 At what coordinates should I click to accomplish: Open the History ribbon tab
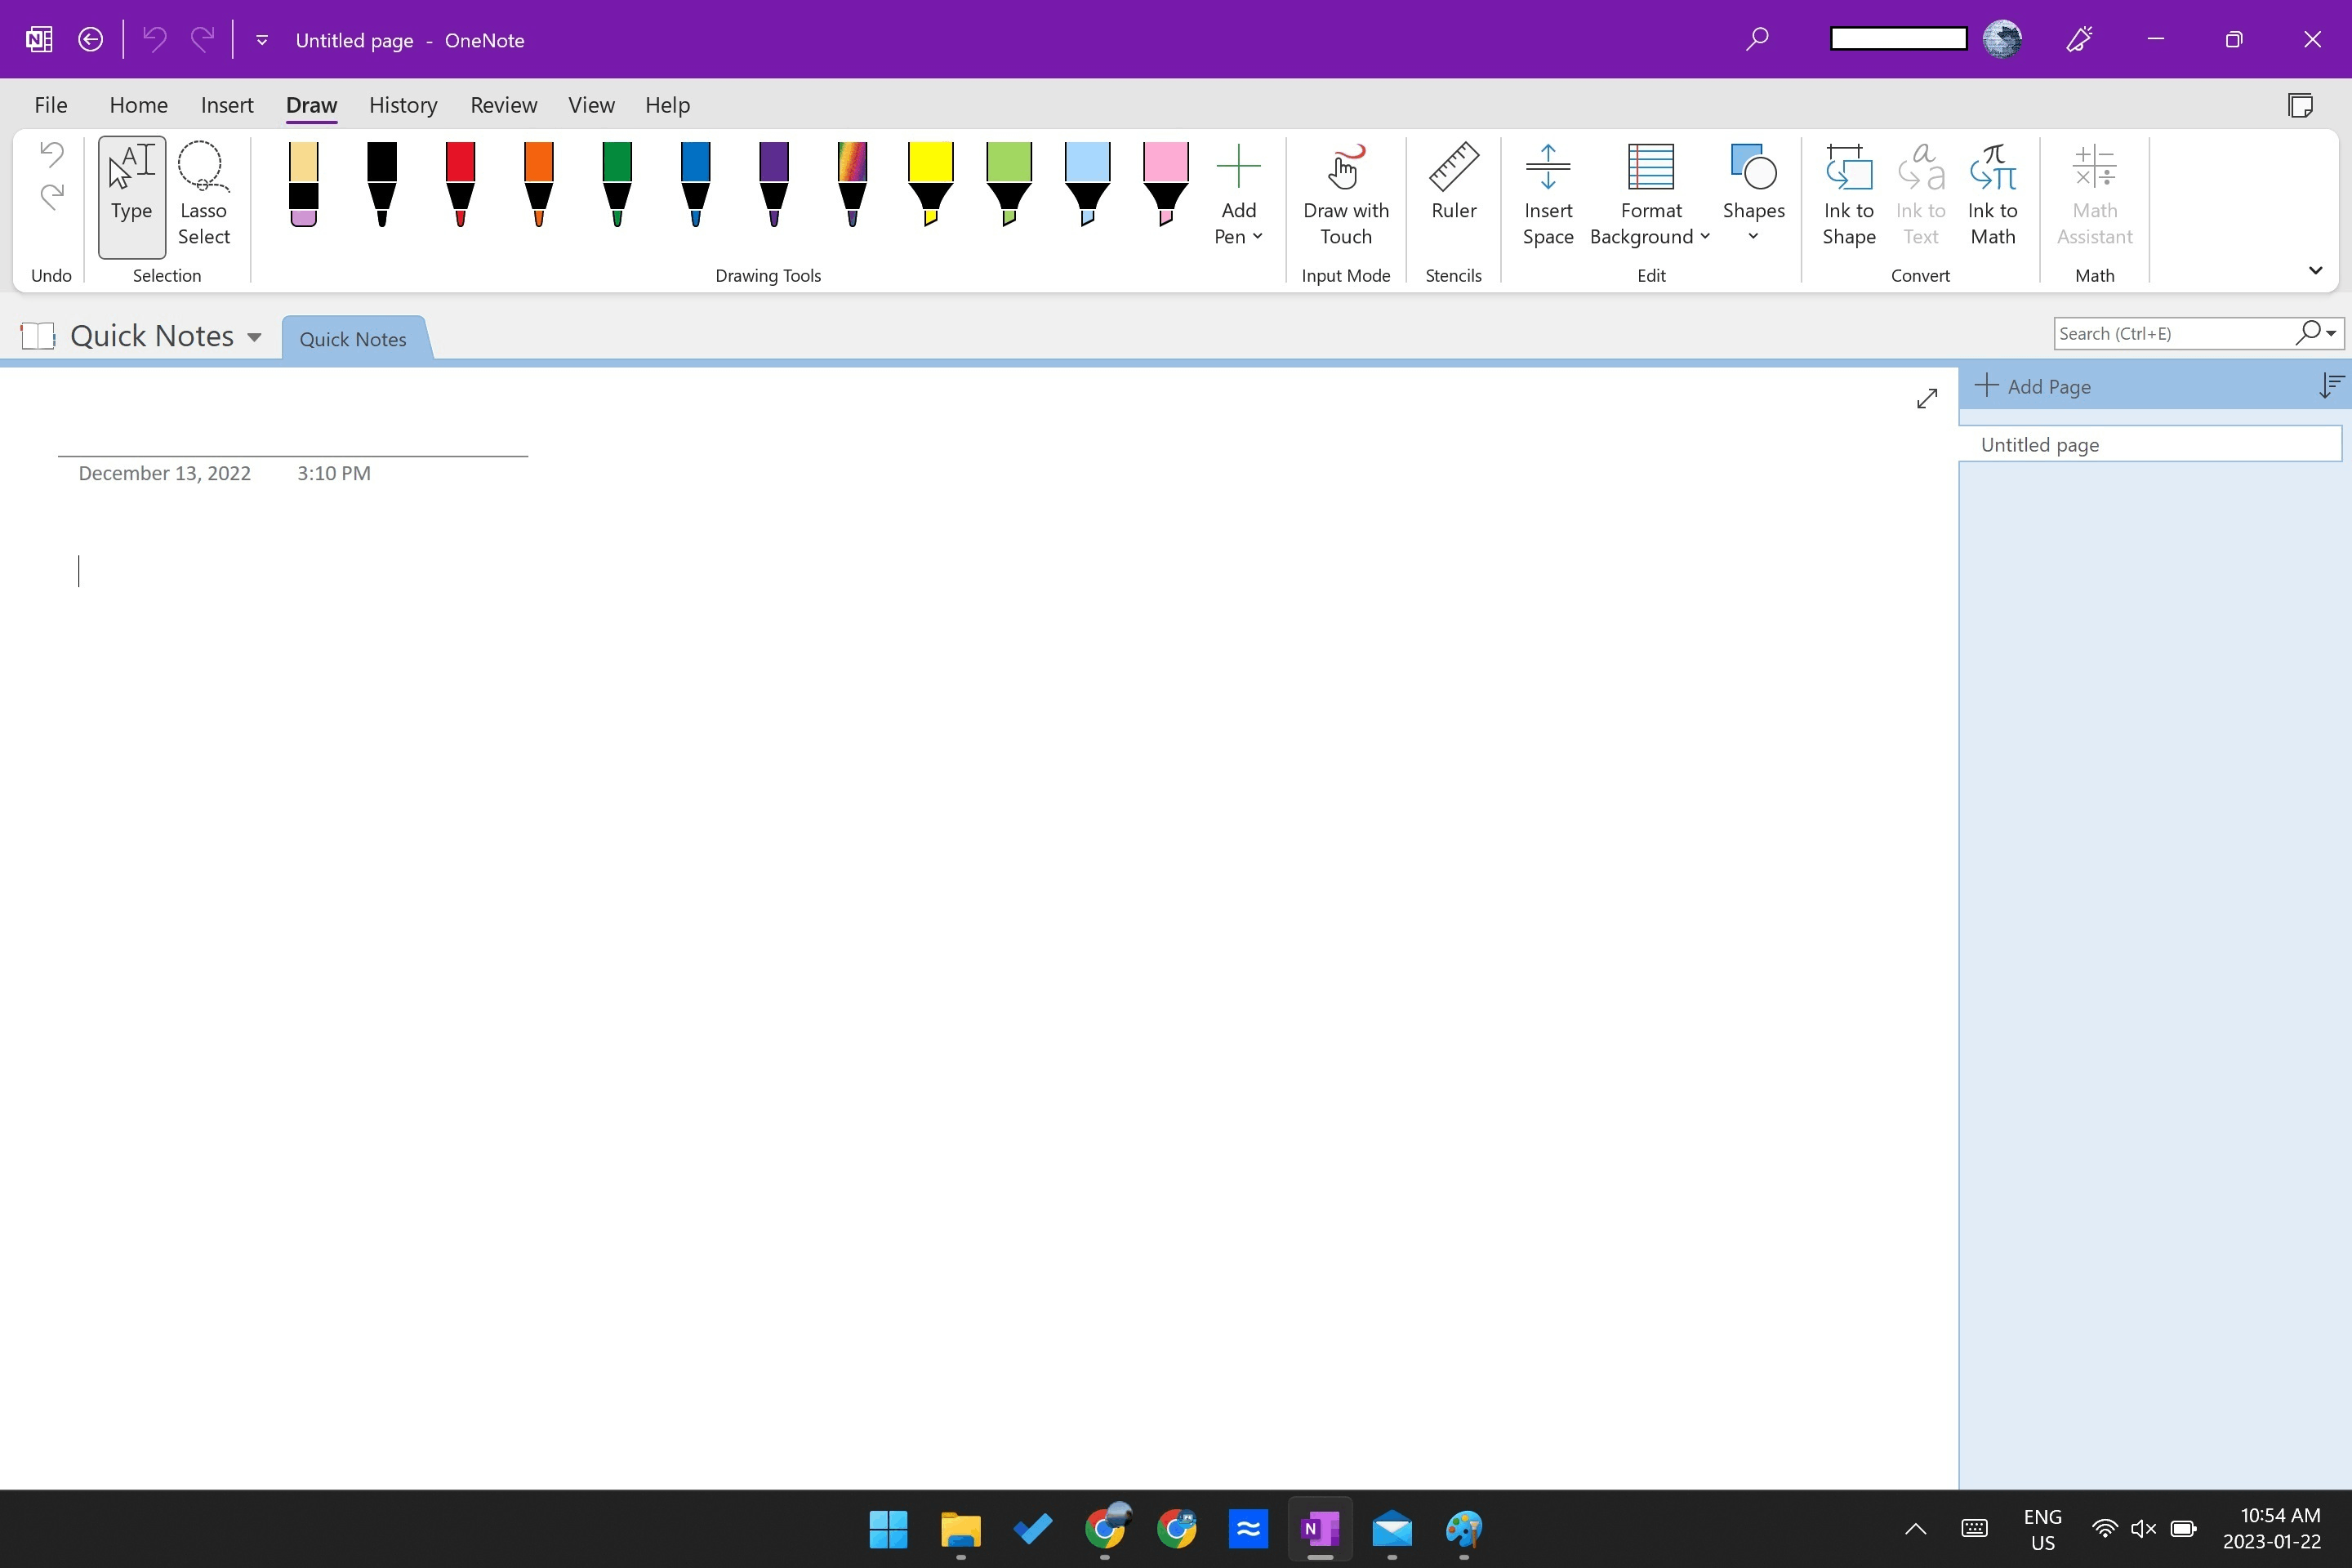402,104
